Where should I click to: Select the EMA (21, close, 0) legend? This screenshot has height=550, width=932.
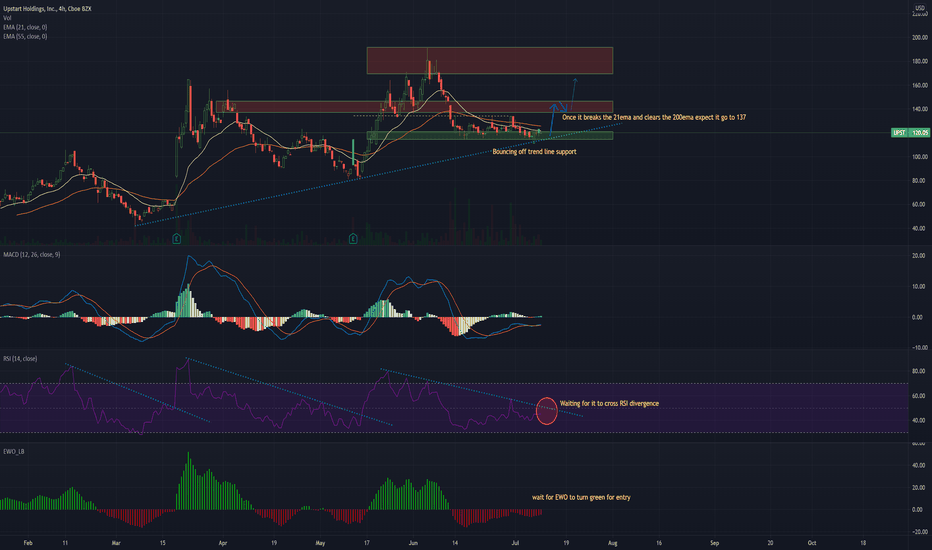(25, 27)
